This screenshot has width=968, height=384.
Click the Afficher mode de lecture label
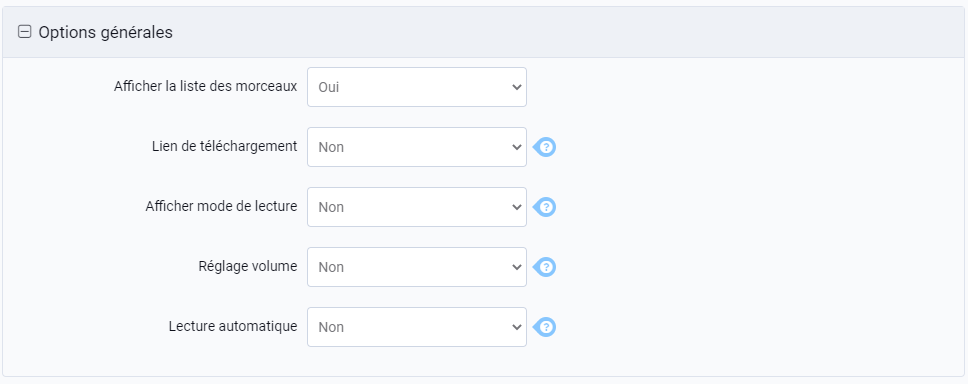coord(222,206)
